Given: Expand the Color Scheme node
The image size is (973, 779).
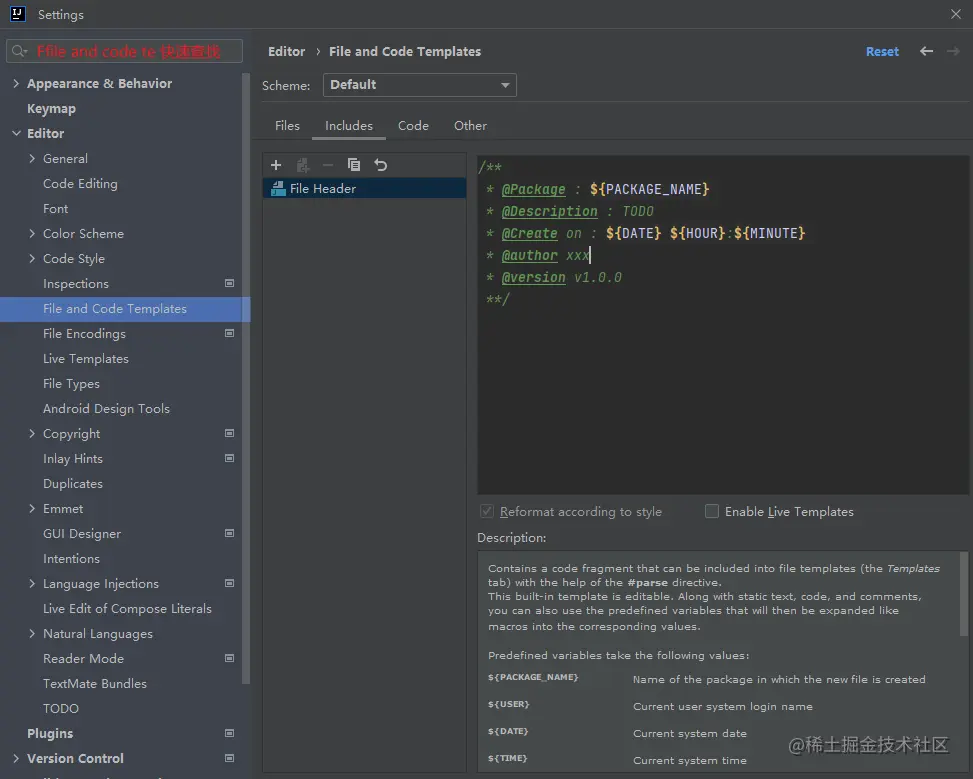Looking at the screenshot, I should point(32,233).
